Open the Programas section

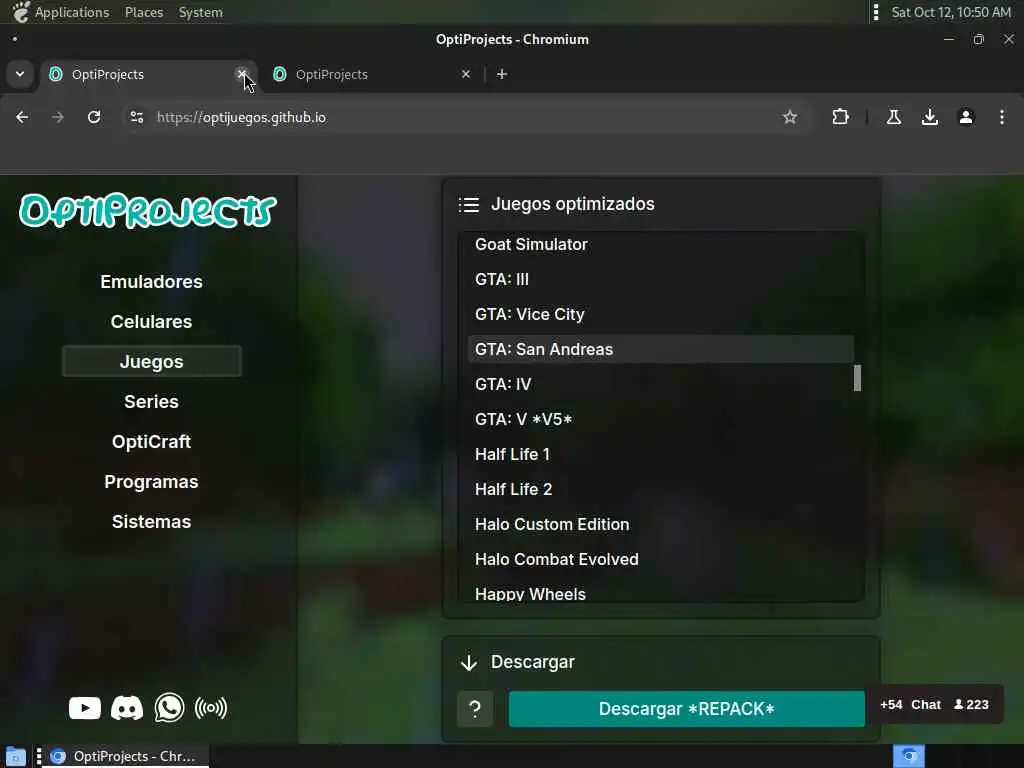(152, 481)
